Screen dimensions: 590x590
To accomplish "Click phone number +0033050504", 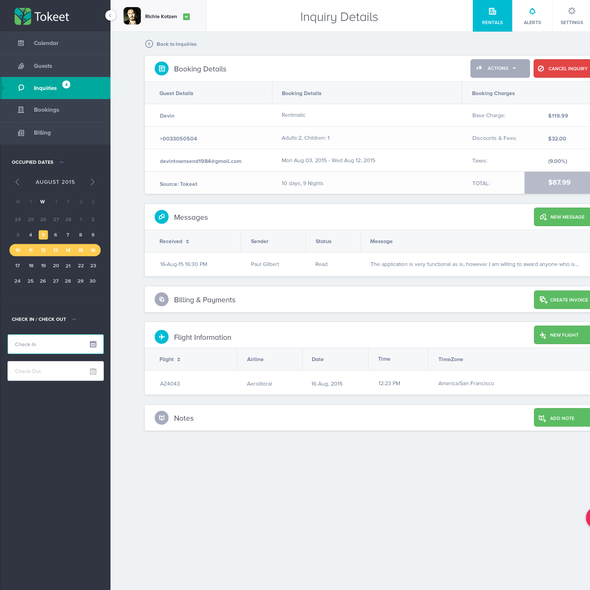I will (178, 138).
